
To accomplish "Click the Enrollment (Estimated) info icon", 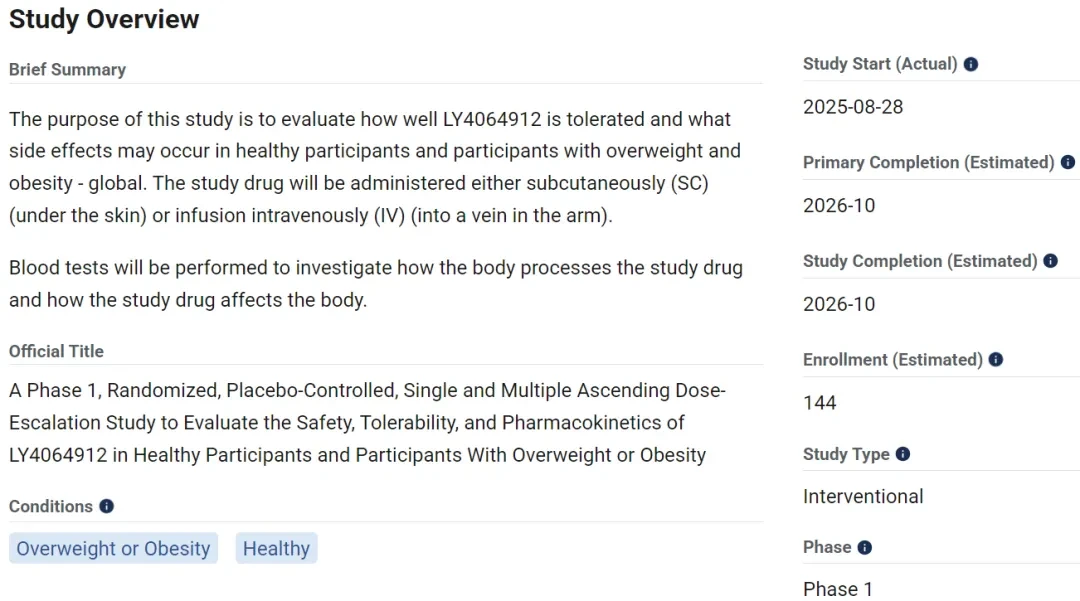I will (x=995, y=359).
